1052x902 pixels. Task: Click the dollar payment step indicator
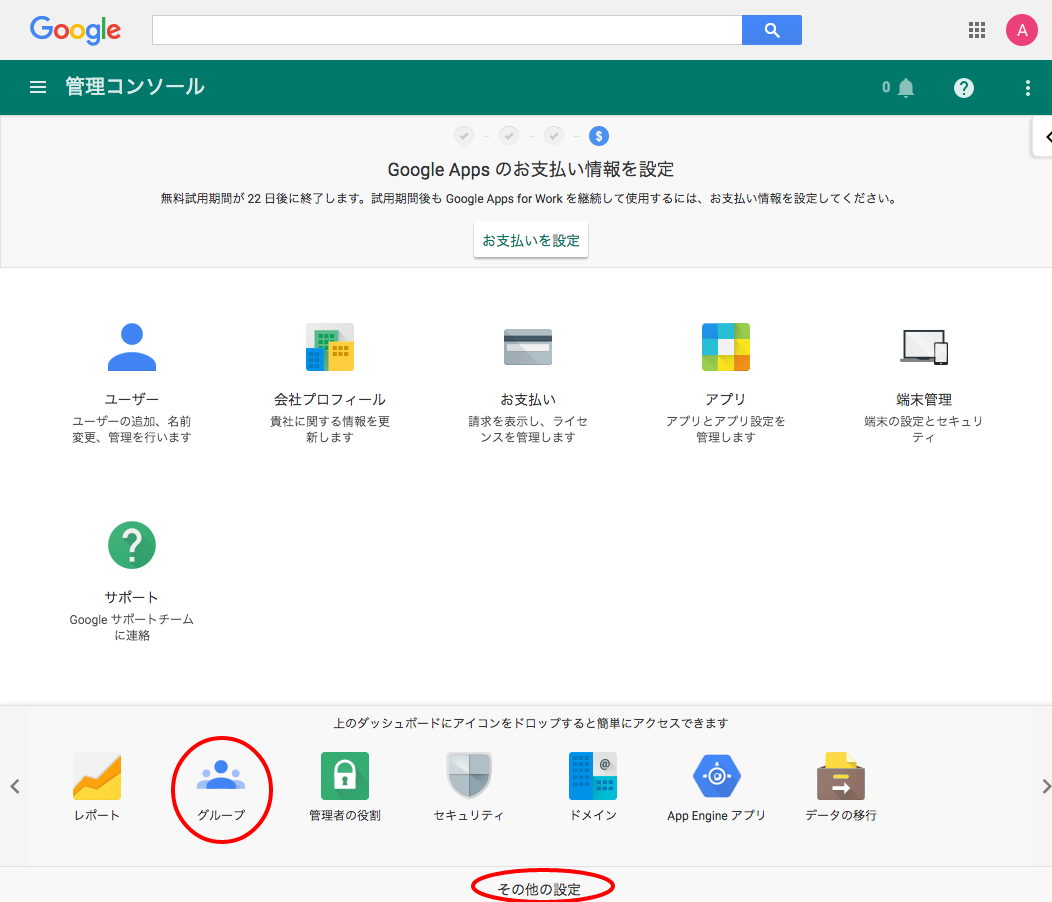click(598, 136)
